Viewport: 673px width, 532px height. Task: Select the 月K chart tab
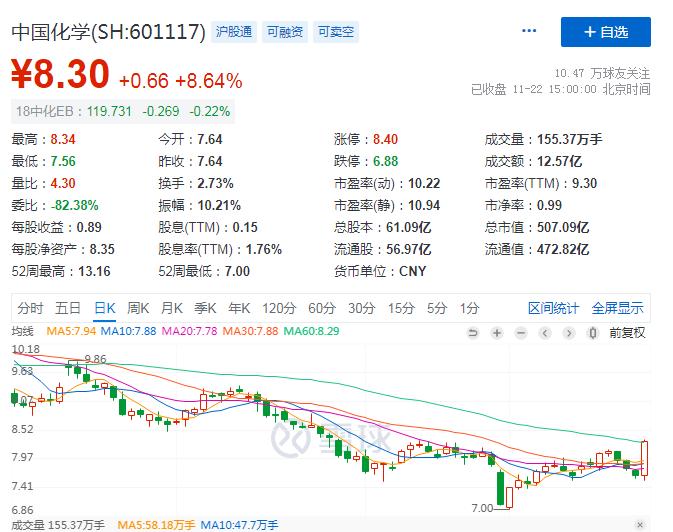171,308
